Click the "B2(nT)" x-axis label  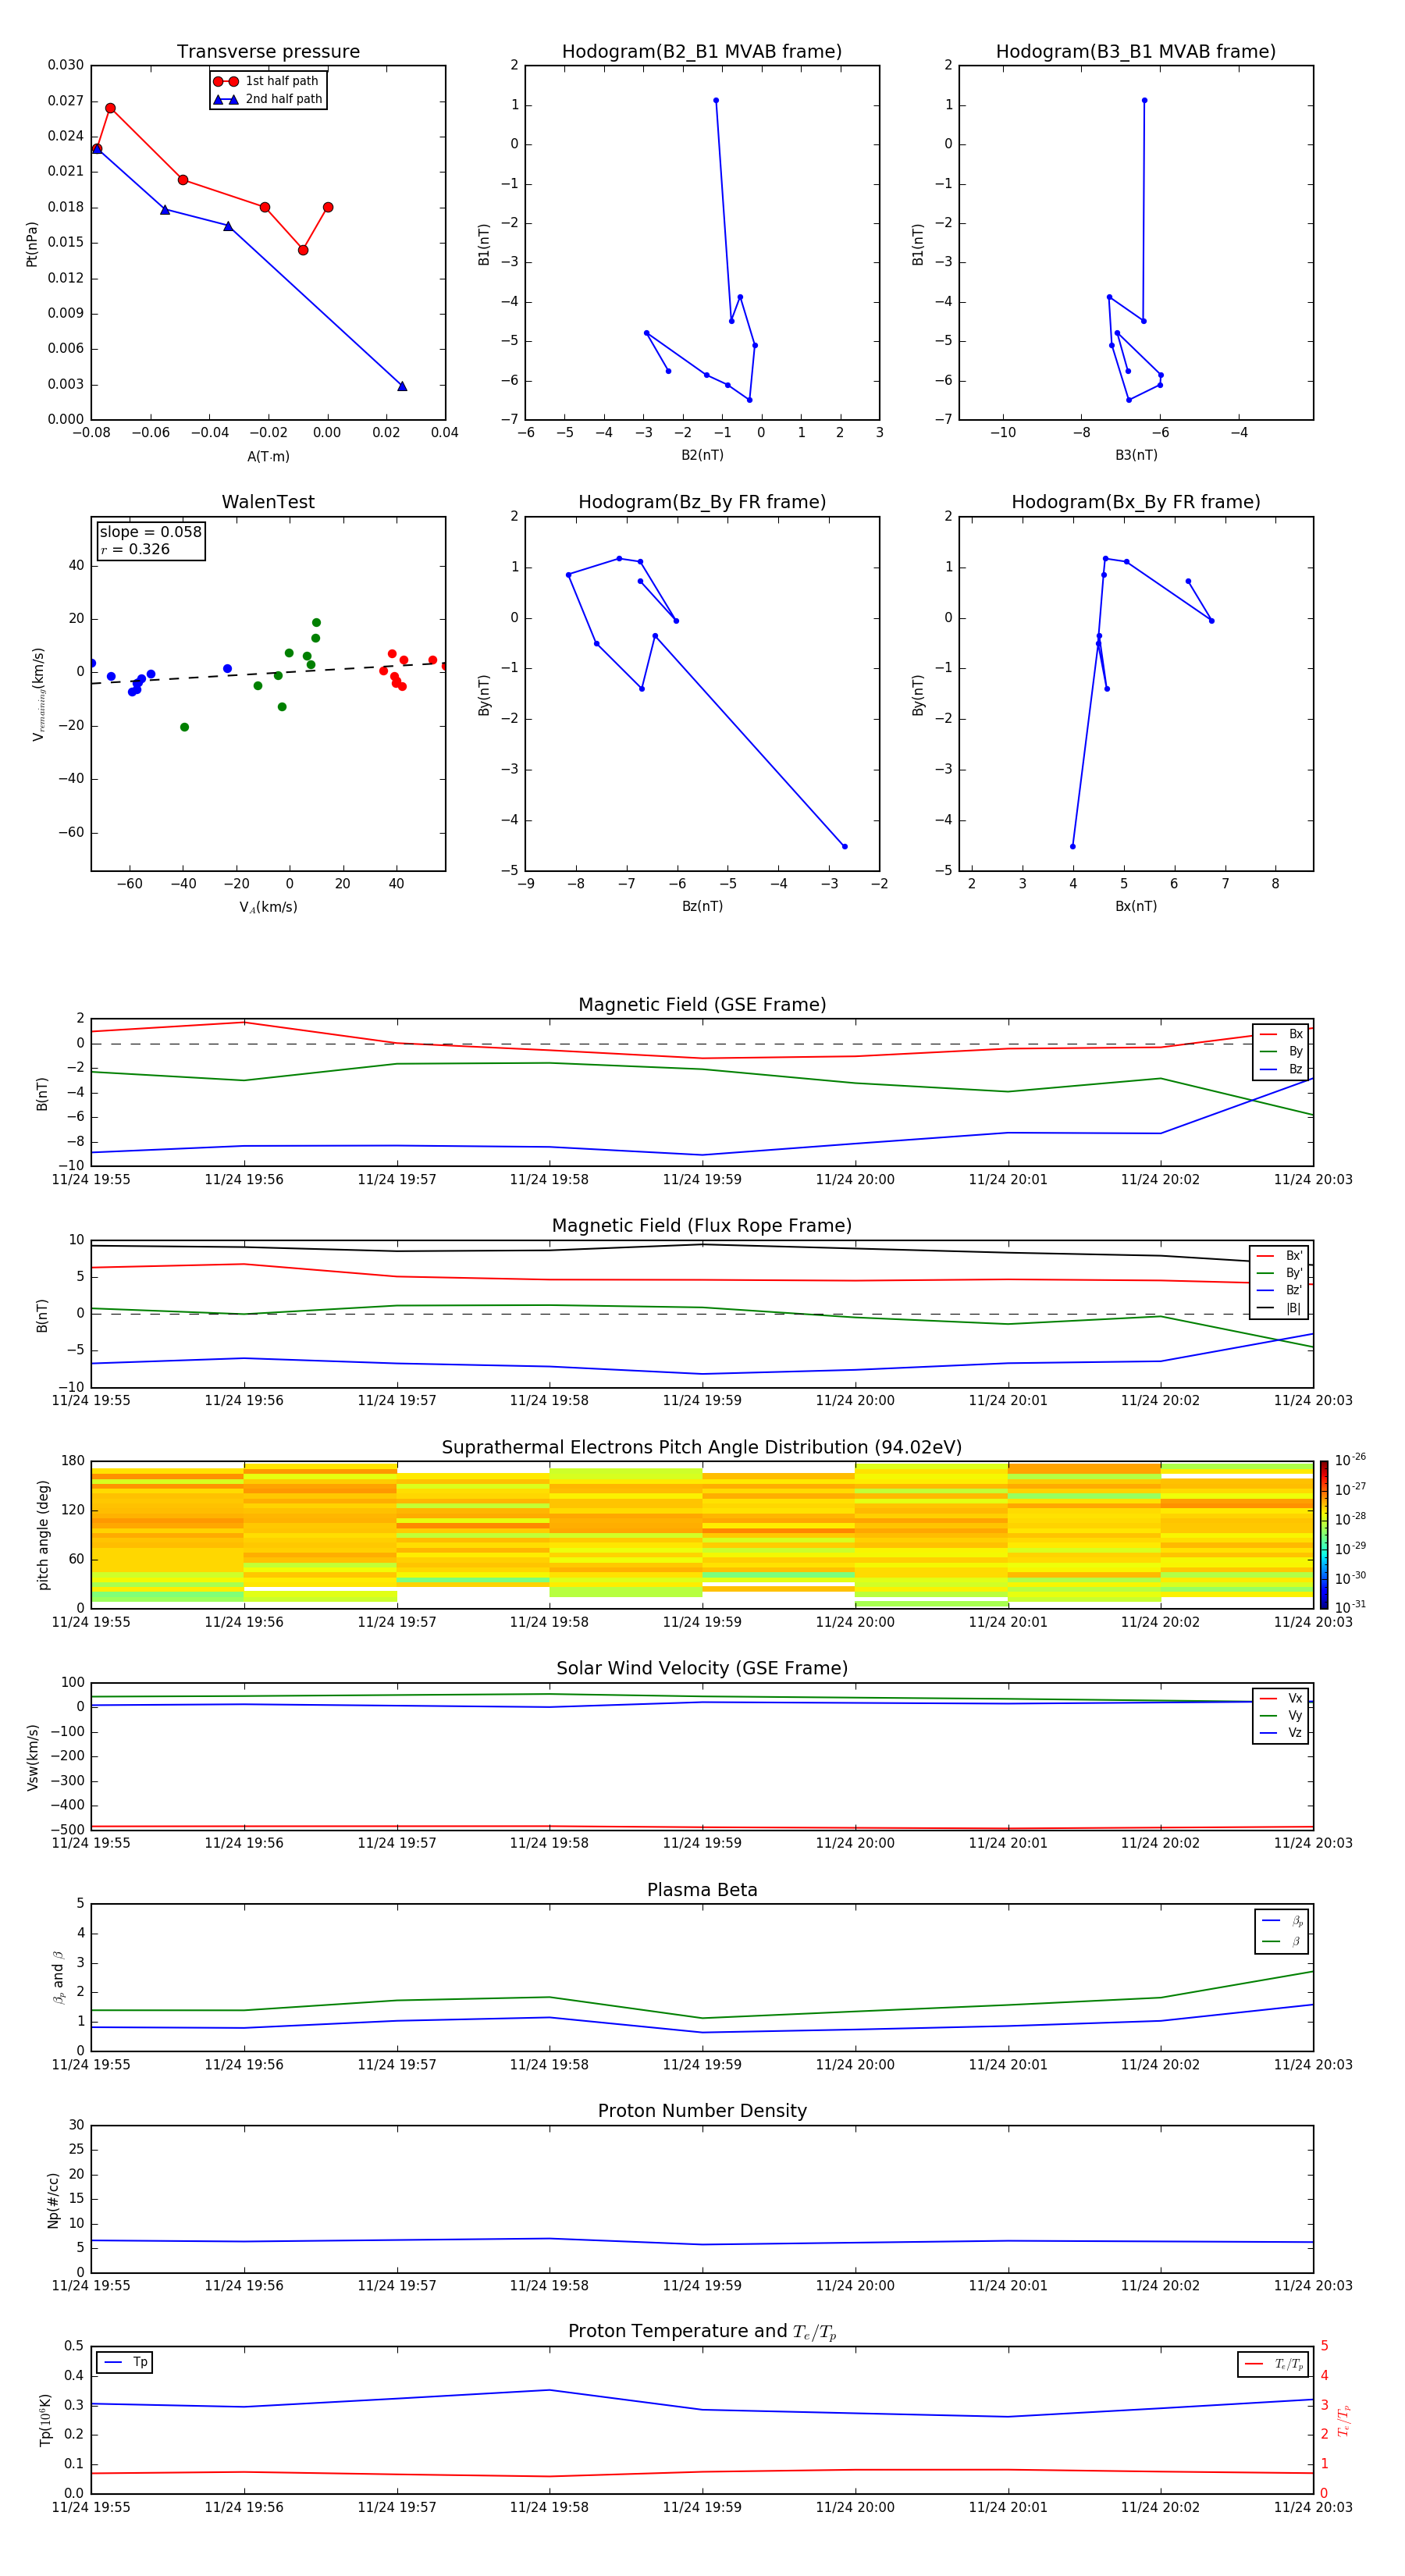point(702,455)
